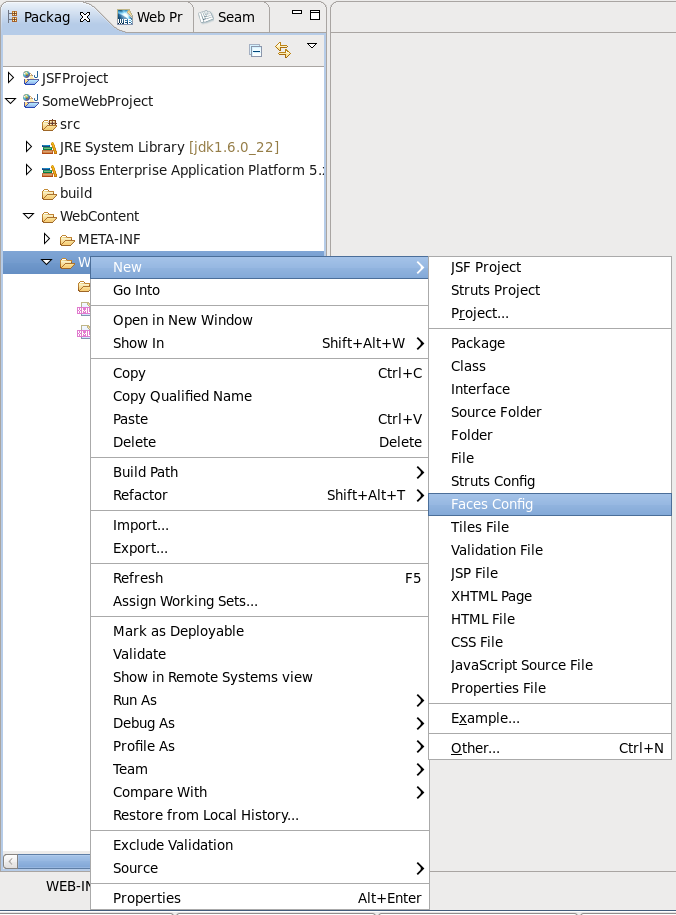
Task: Switch to the Web Projects tab
Action: point(151,17)
